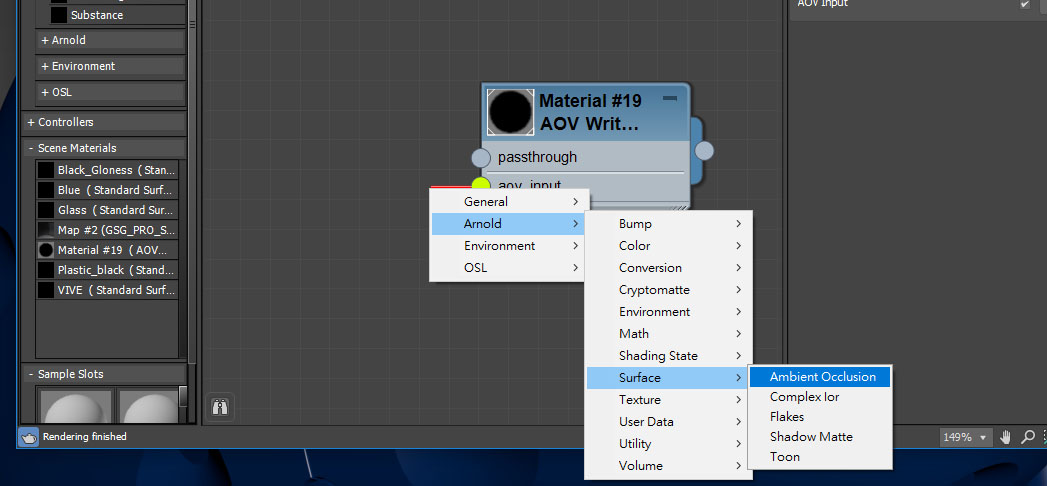The width and height of the screenshot is (1047, 486).
Task: Collapse the Material #19 node with minus icon
Action: [x=670, y=99]
